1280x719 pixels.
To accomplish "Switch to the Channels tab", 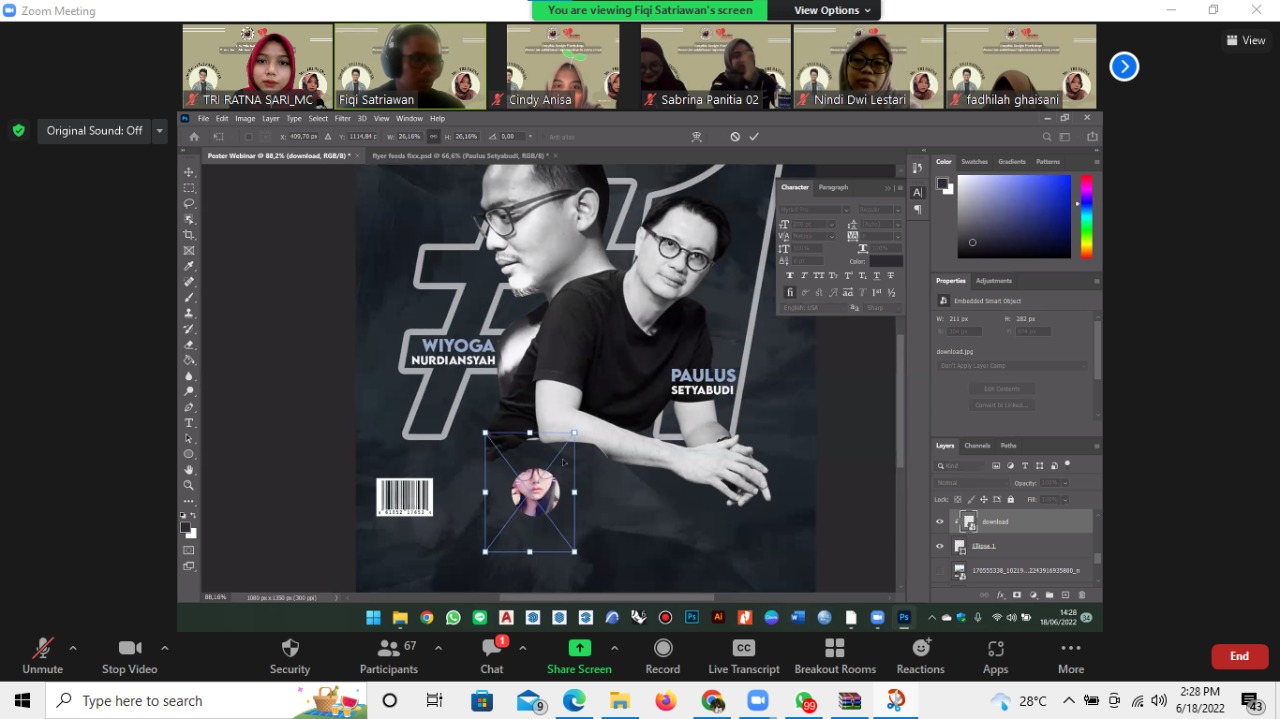I will pos(977,446).
